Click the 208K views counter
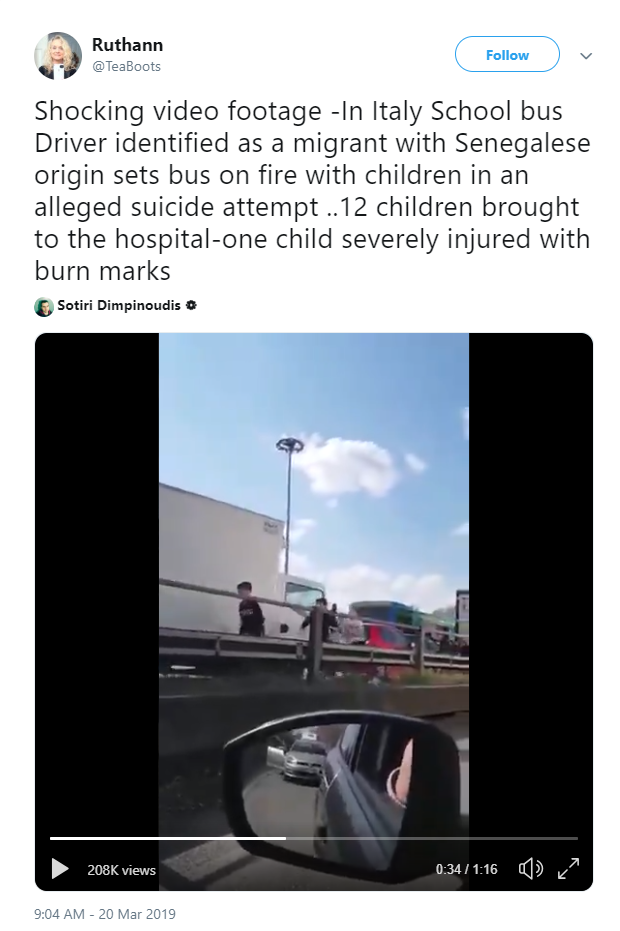 click(x=122, y=870)
